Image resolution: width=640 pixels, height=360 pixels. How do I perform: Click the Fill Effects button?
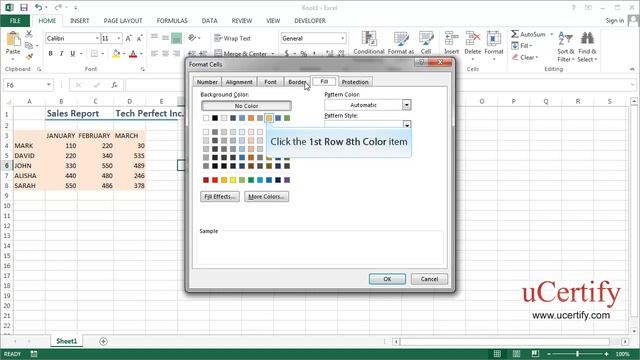(220, 197)
